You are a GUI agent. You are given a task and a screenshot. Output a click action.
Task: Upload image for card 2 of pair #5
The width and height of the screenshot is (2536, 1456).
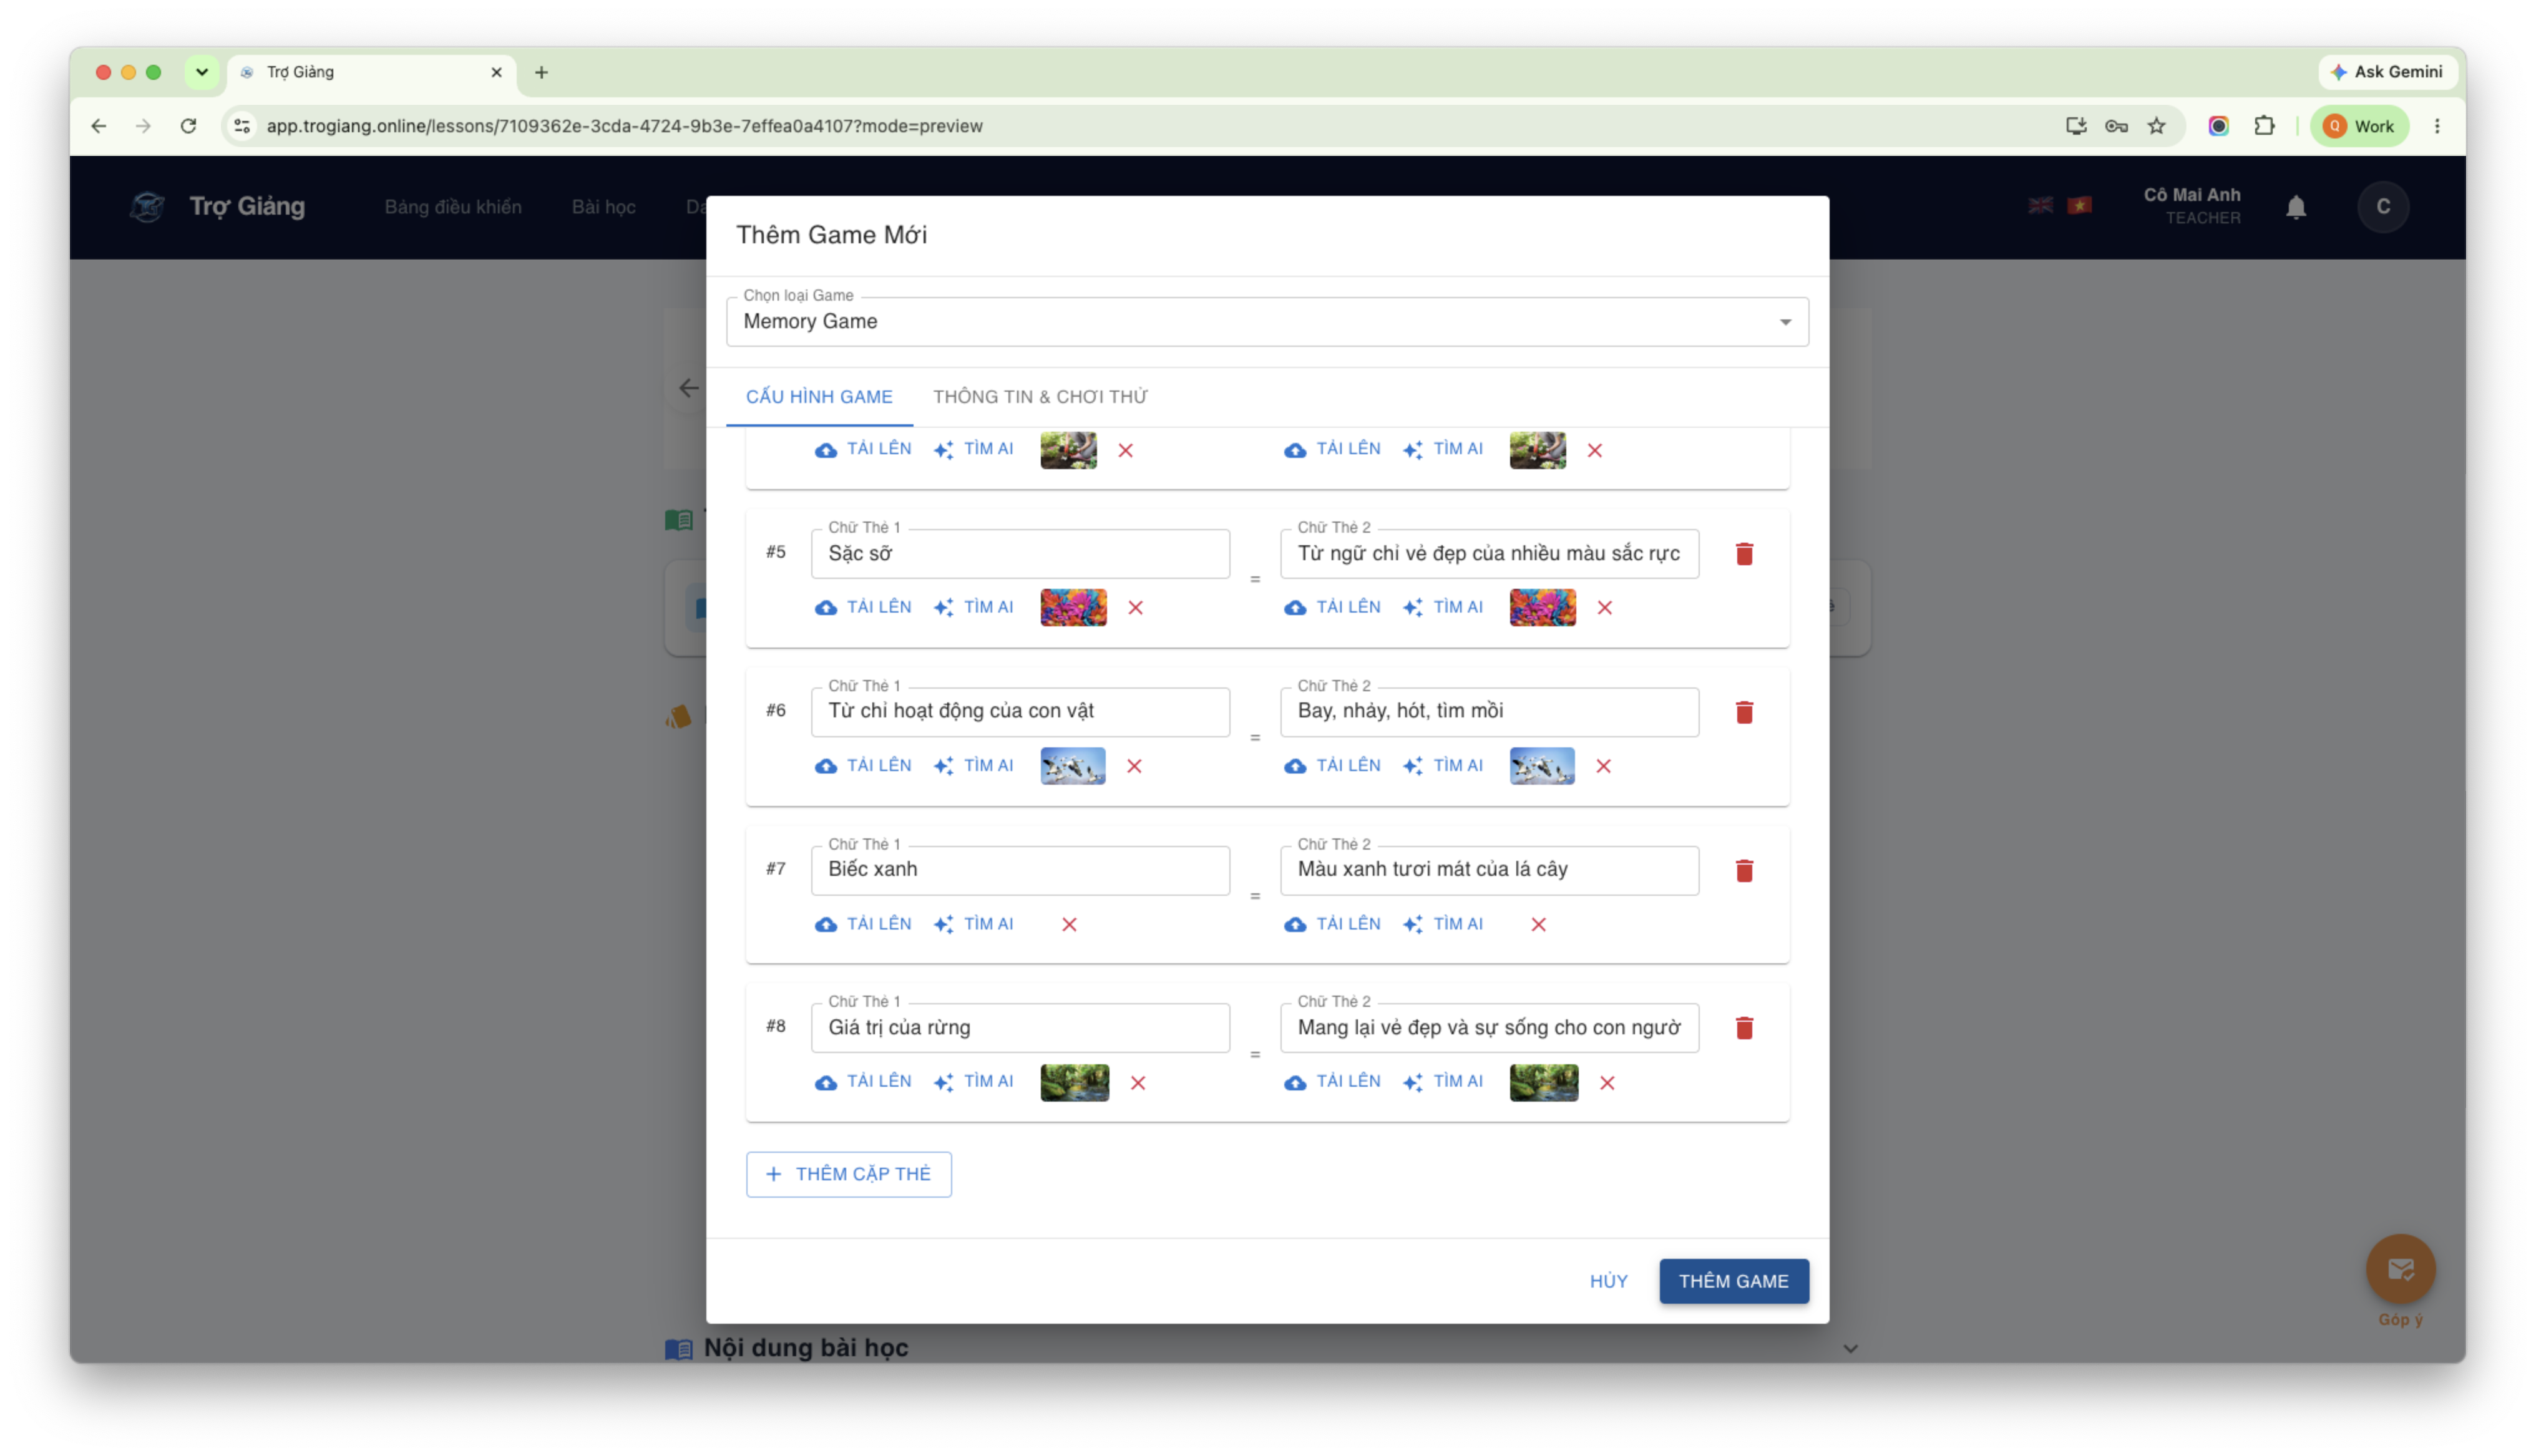coord(1332,607)
